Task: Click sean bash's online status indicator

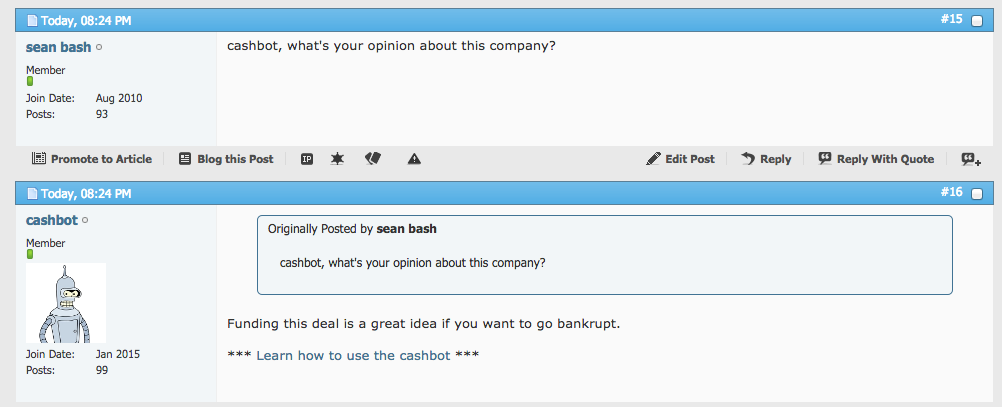Action: (99, 47)
